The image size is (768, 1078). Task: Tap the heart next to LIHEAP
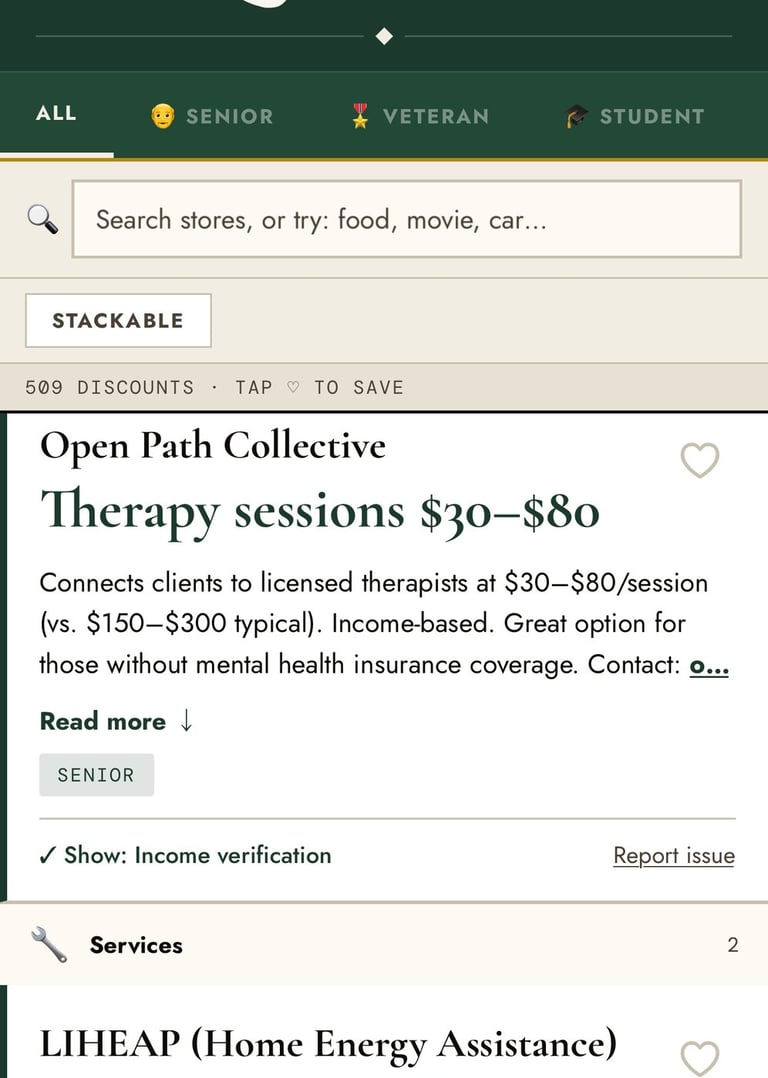[x=699, y=1056]
